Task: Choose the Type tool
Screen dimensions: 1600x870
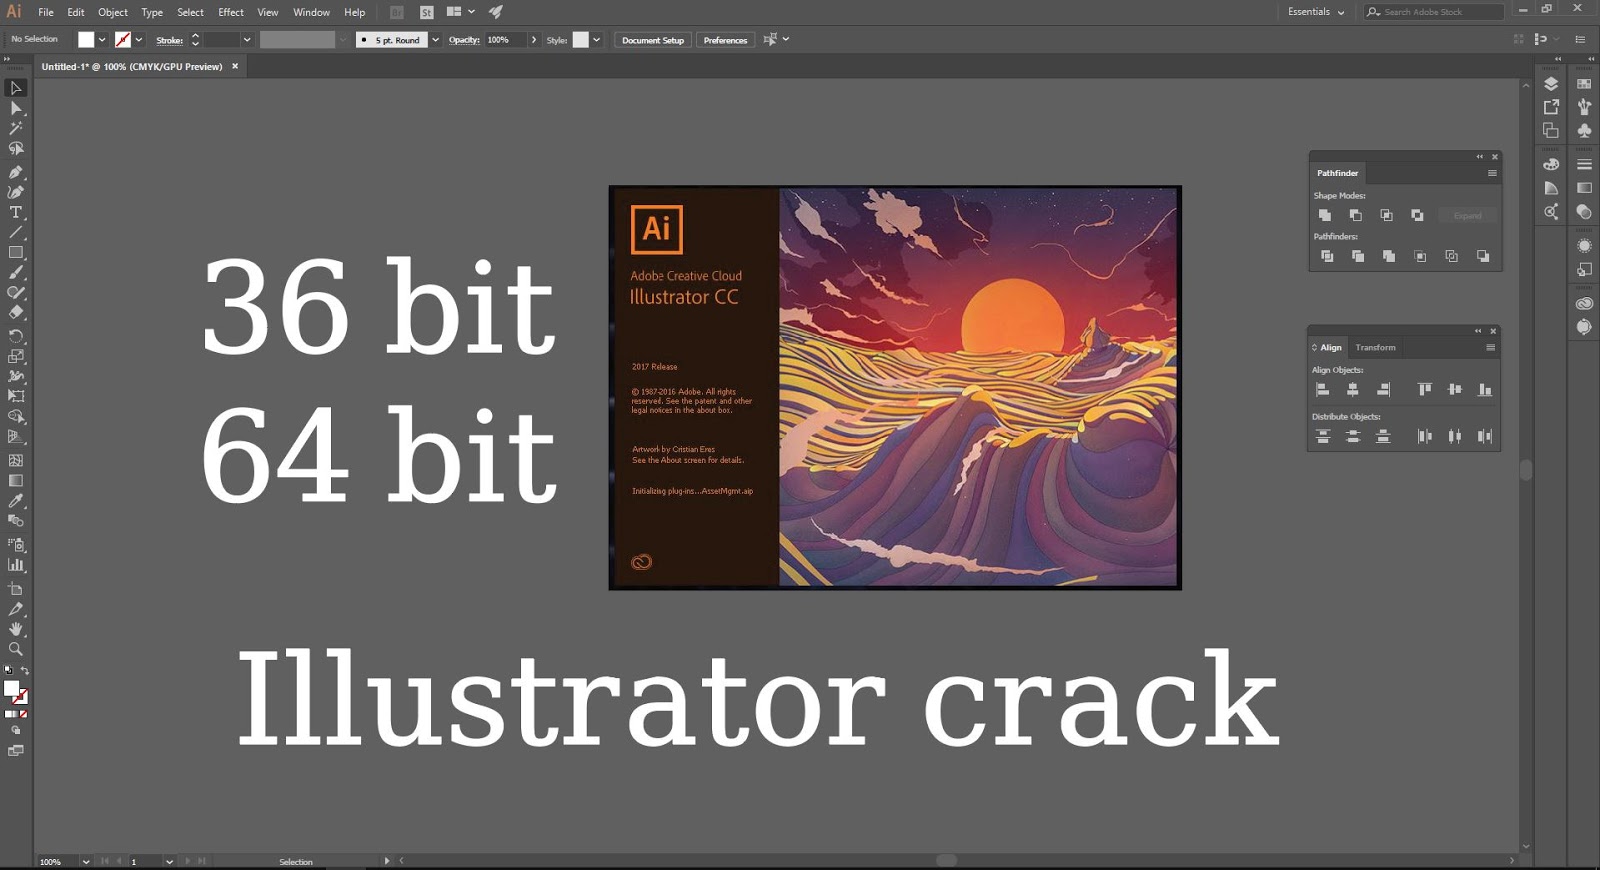Action: [x=16, y=212]
